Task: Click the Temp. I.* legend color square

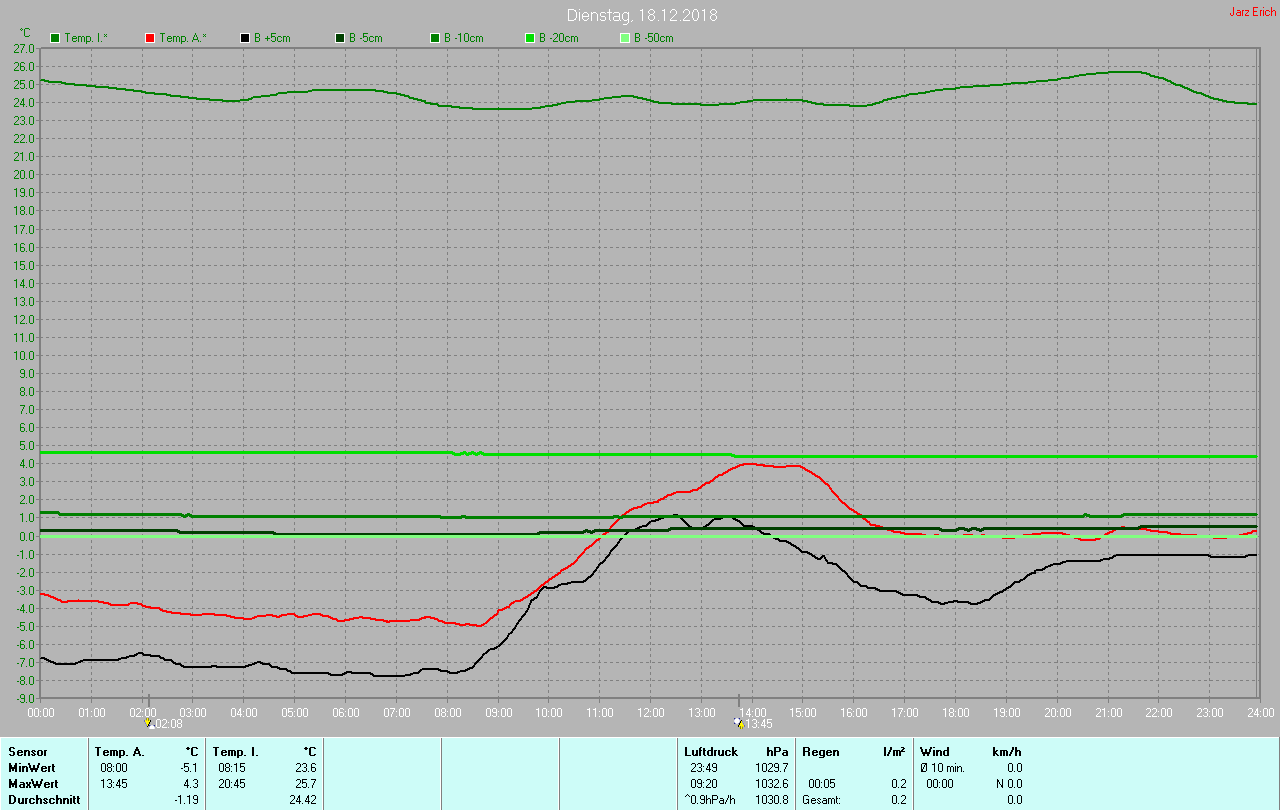Action: click(x=55, y=38)
